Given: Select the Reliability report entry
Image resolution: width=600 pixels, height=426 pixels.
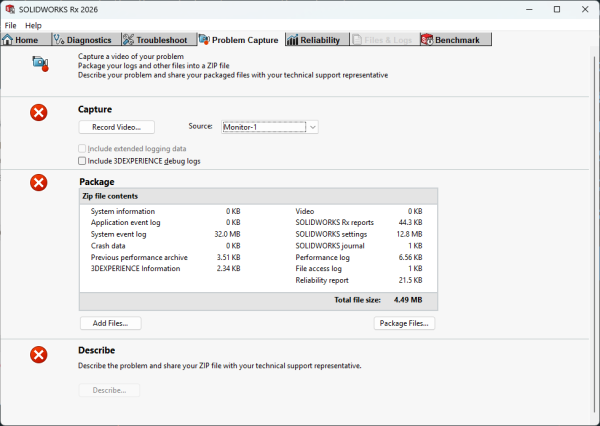Looking at the screenshot, I should [359, 281].
